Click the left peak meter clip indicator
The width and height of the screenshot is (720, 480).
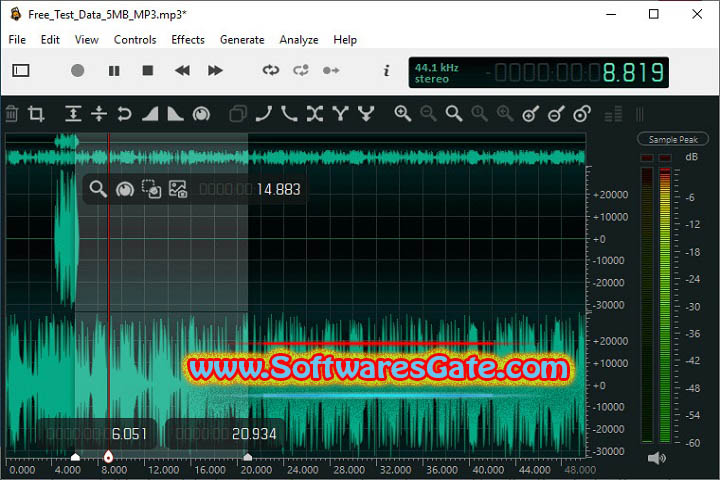pyautogui.click(x=647, y=158)
